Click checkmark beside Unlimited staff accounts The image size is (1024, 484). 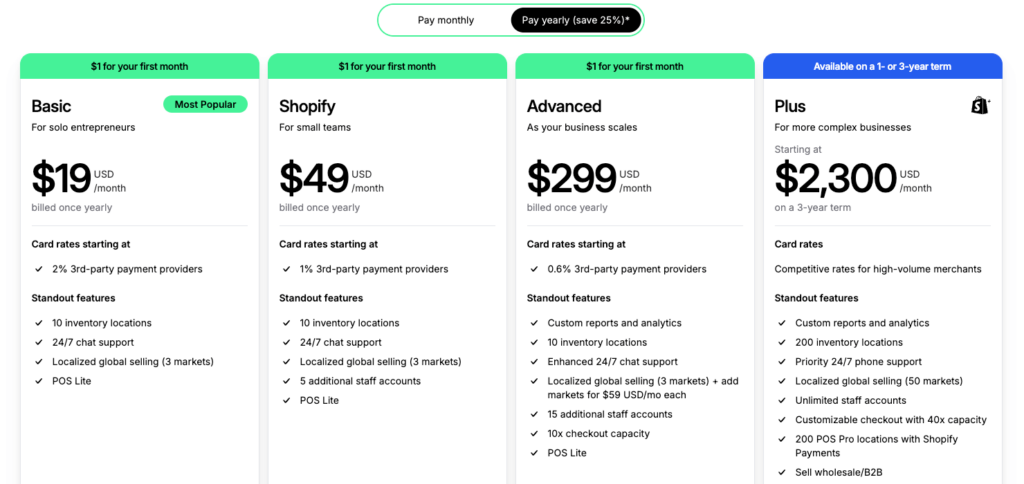point(782,400)
